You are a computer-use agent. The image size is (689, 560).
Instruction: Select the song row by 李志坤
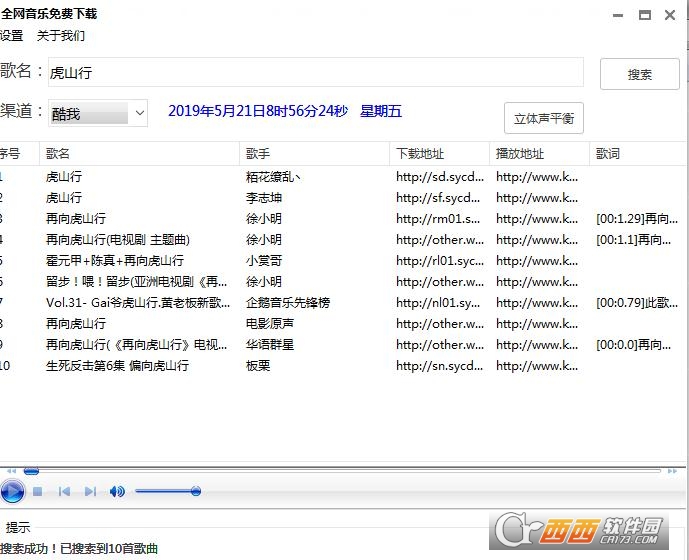point(343,198)
